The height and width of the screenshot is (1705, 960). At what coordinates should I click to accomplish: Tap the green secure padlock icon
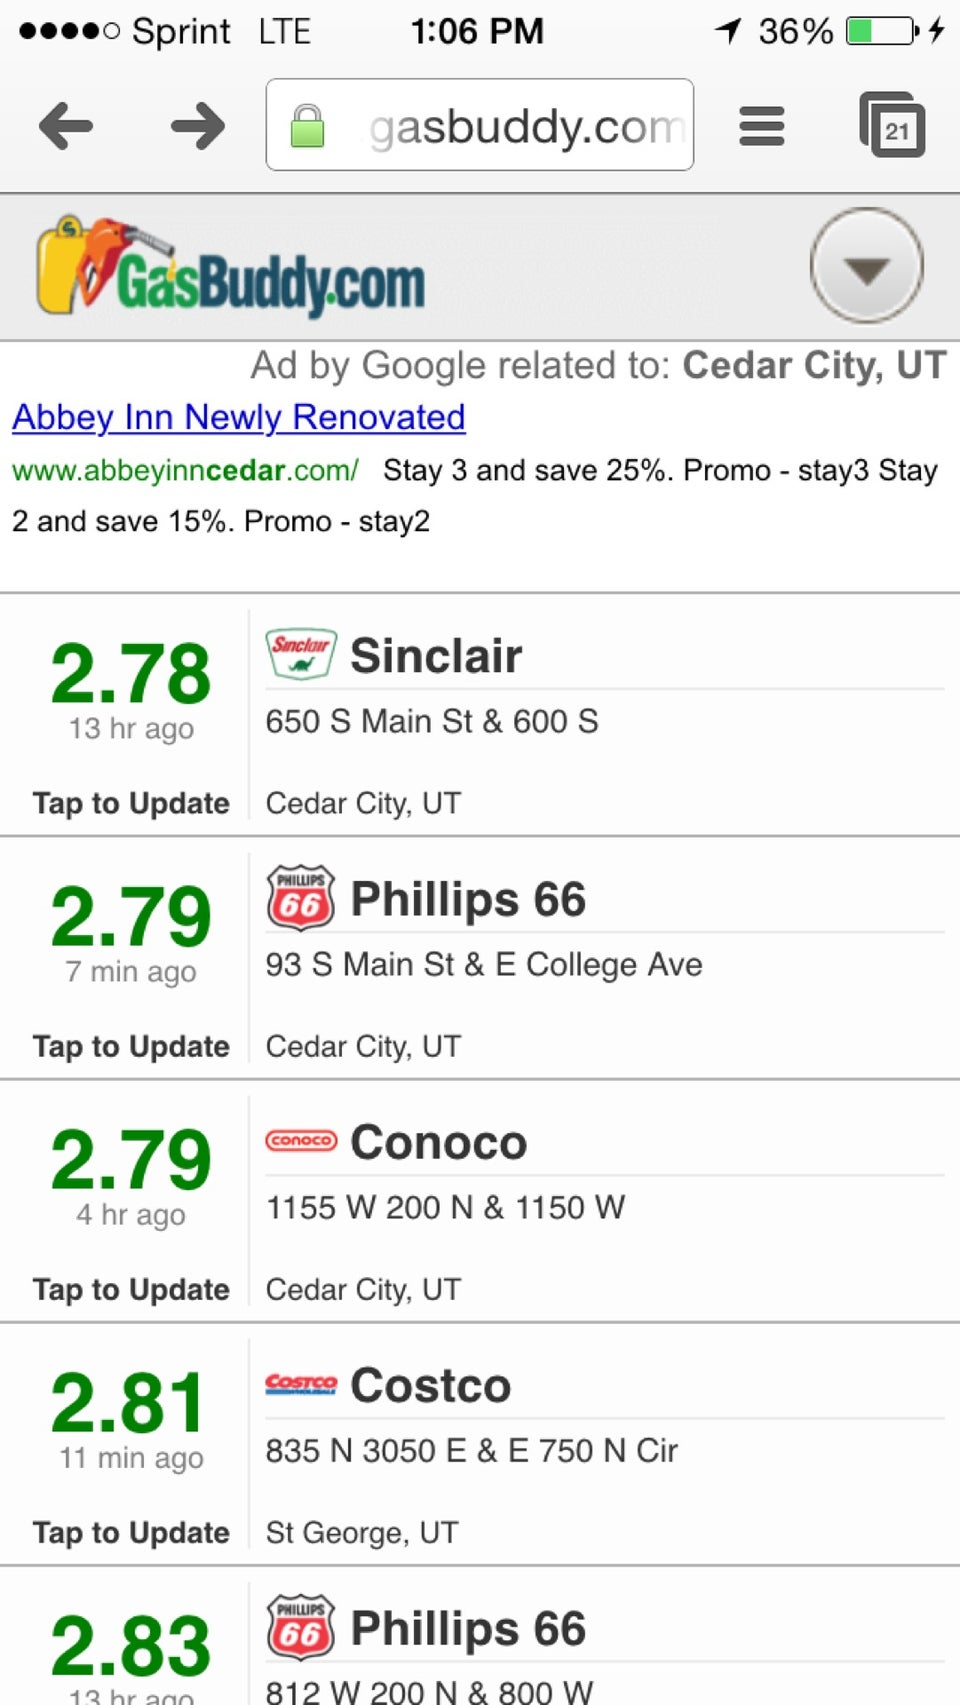(x=307, y=126)
